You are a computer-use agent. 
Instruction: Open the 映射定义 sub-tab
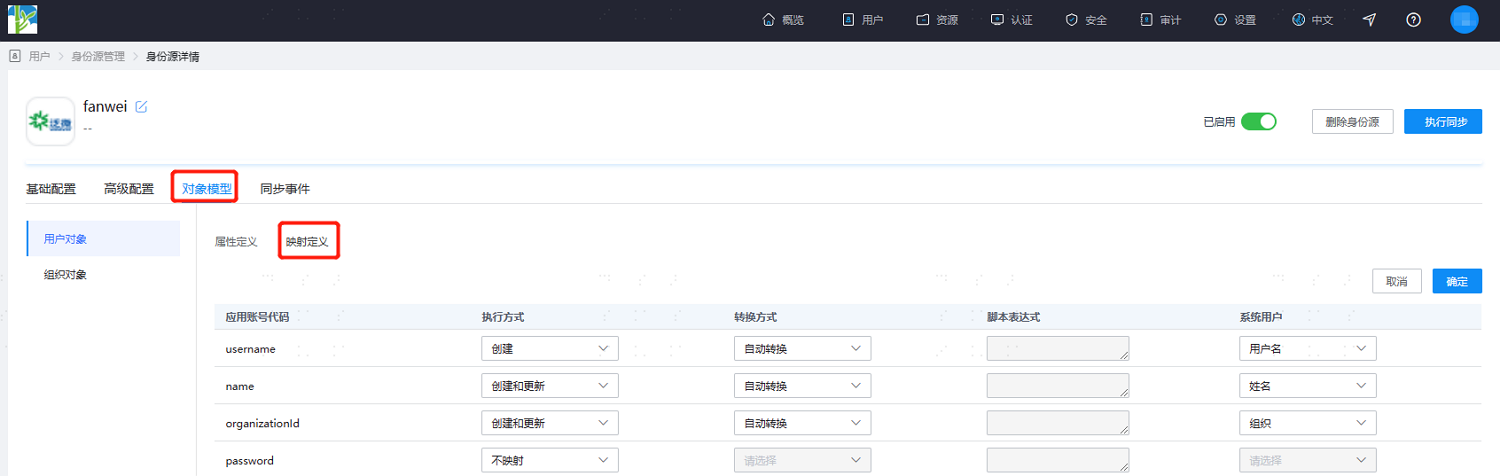coord(307,242)
